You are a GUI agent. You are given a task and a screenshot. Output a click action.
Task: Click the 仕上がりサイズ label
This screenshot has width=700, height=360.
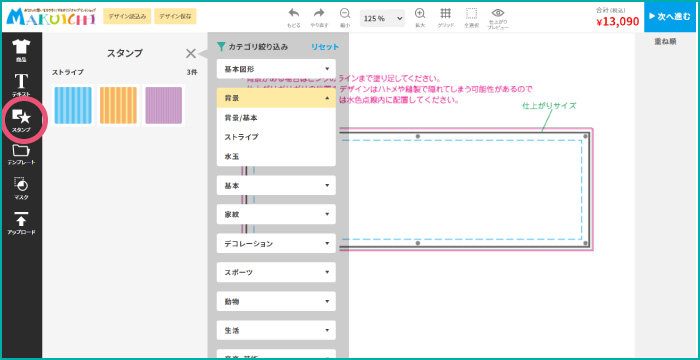click(x=550, y=106)
